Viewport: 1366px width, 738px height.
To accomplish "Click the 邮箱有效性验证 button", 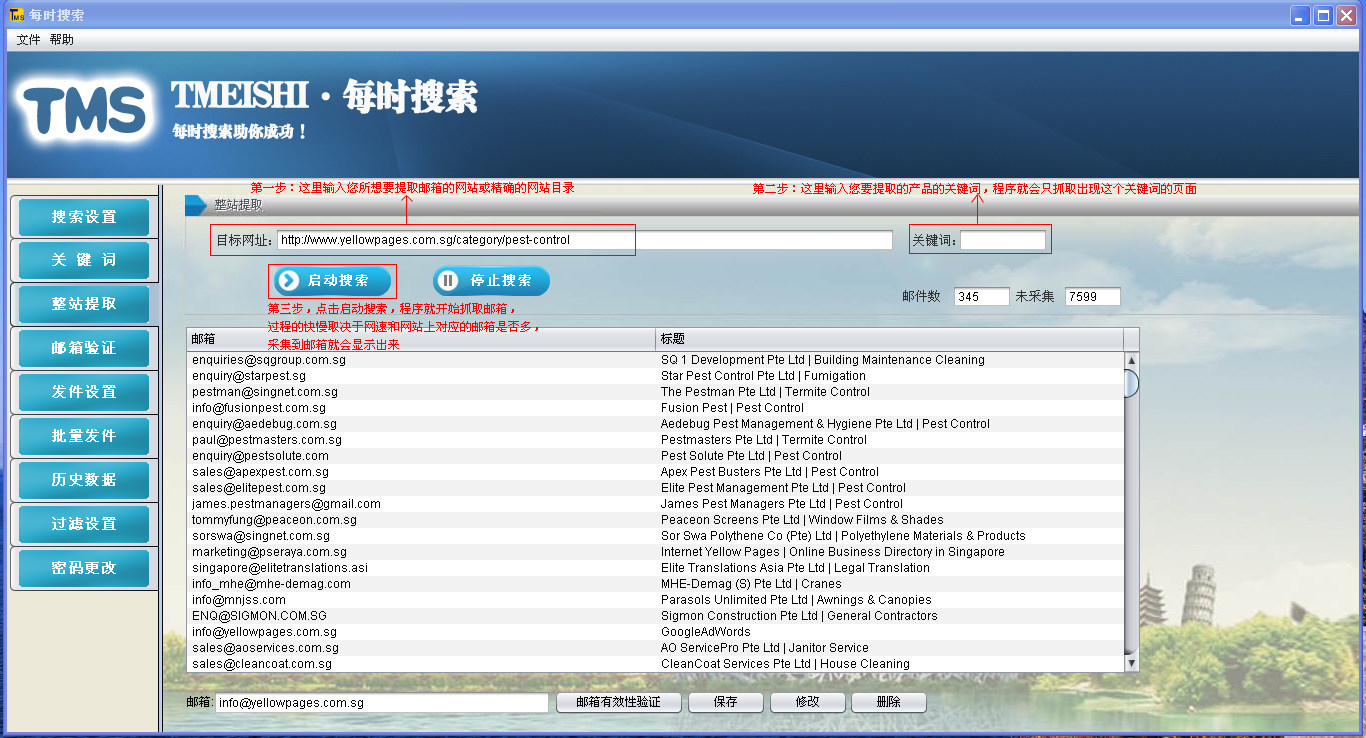I will click(618, 702).
